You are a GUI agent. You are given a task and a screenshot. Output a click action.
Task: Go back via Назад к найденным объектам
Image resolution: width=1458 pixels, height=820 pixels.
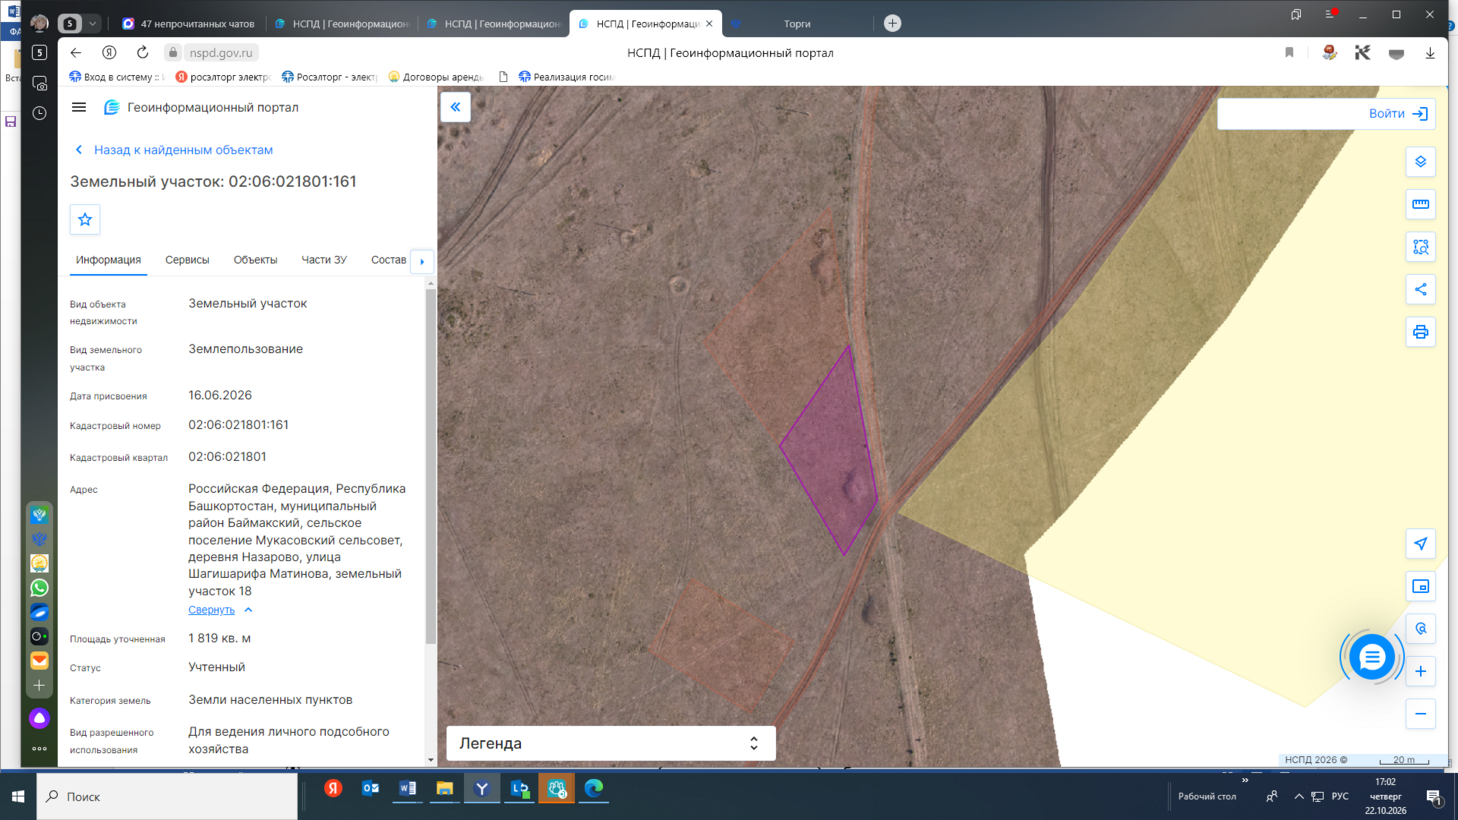click(x=173, y=150)
